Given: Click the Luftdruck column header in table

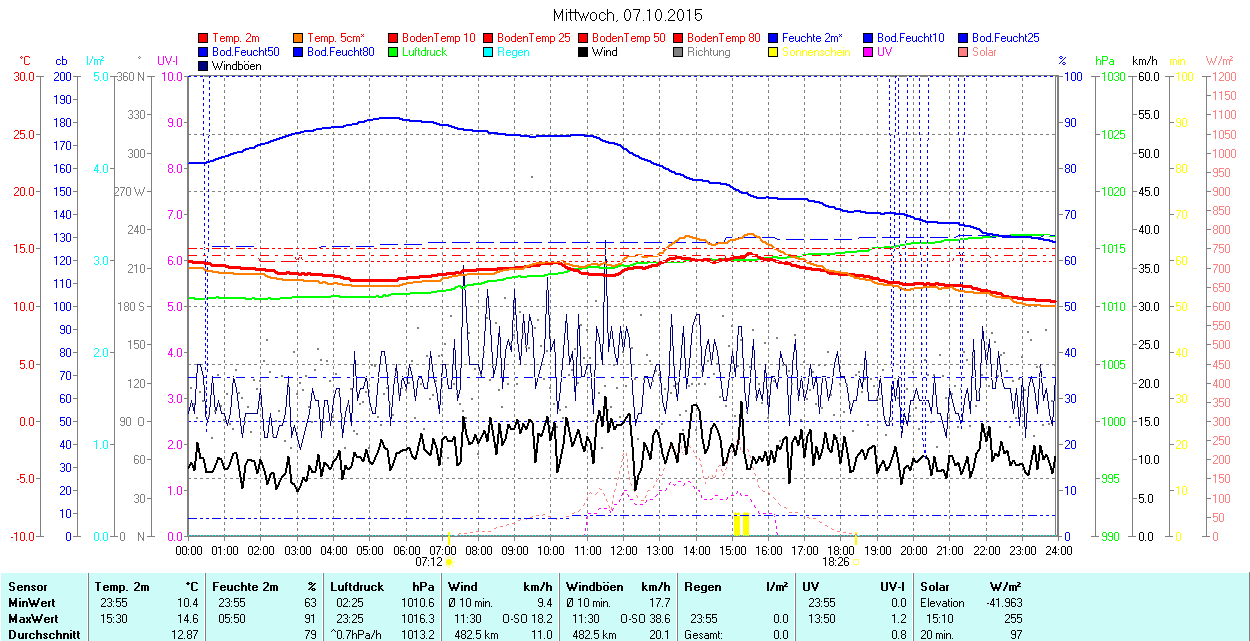Looking at the screenshot, I should [x=356, y=587].
